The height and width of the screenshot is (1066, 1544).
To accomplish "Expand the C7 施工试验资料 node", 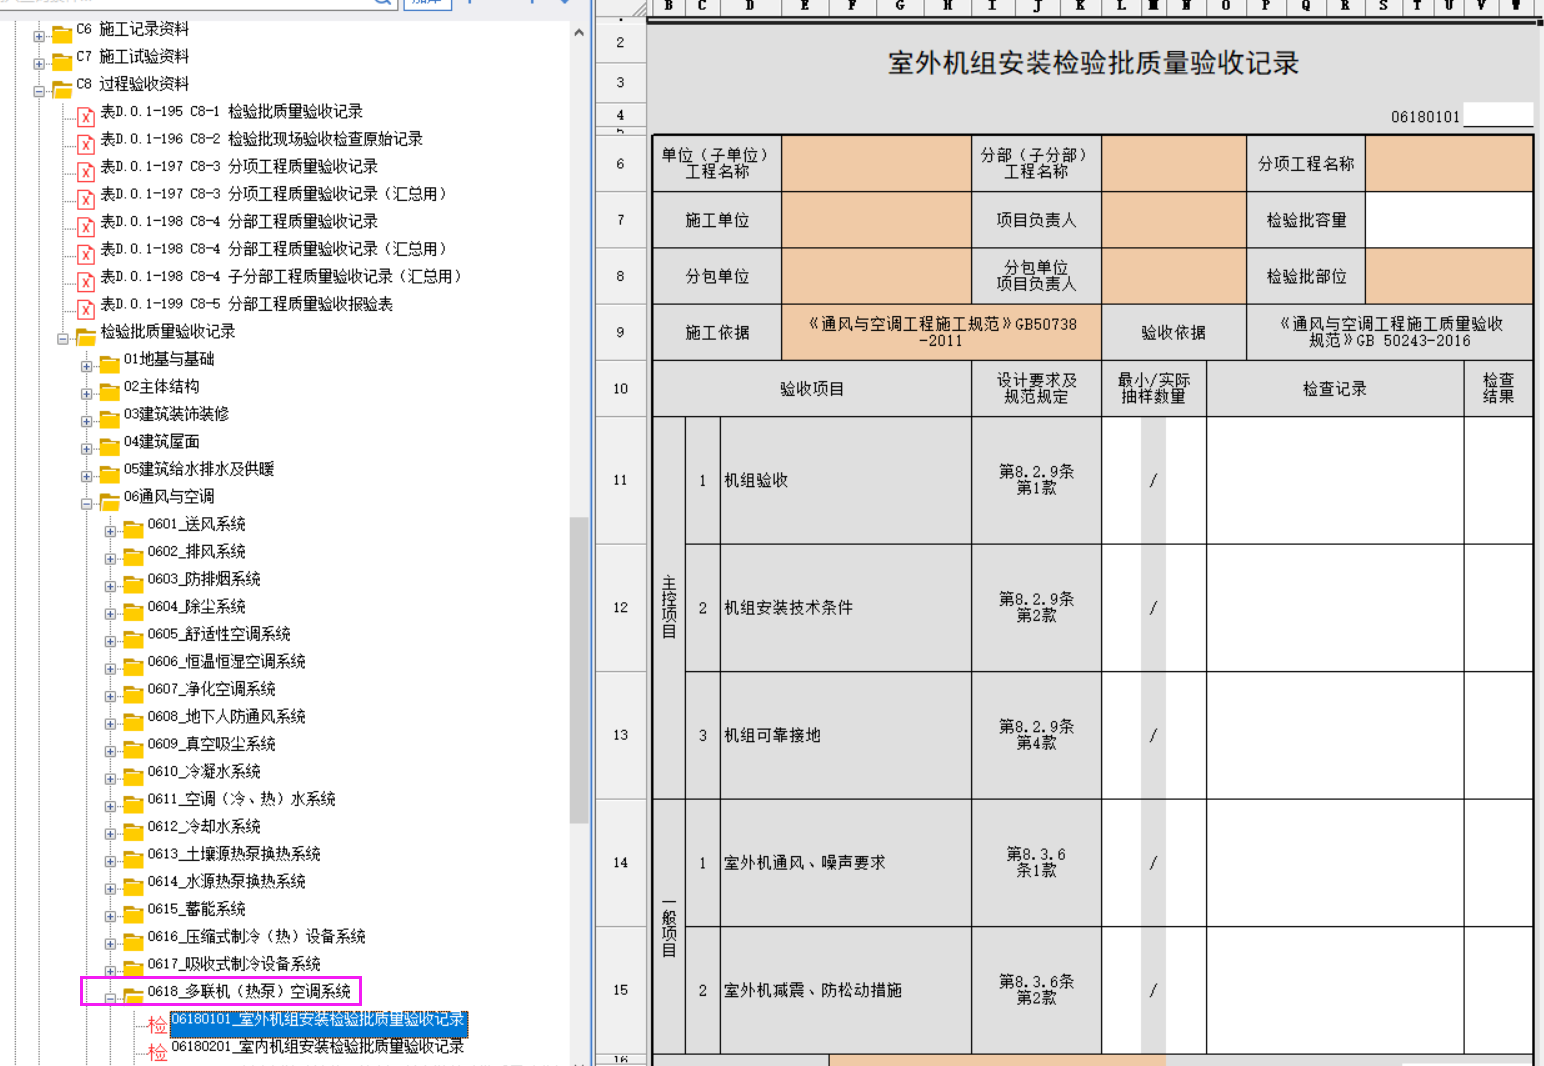I will pyautogui.click(x=39, y=63).
